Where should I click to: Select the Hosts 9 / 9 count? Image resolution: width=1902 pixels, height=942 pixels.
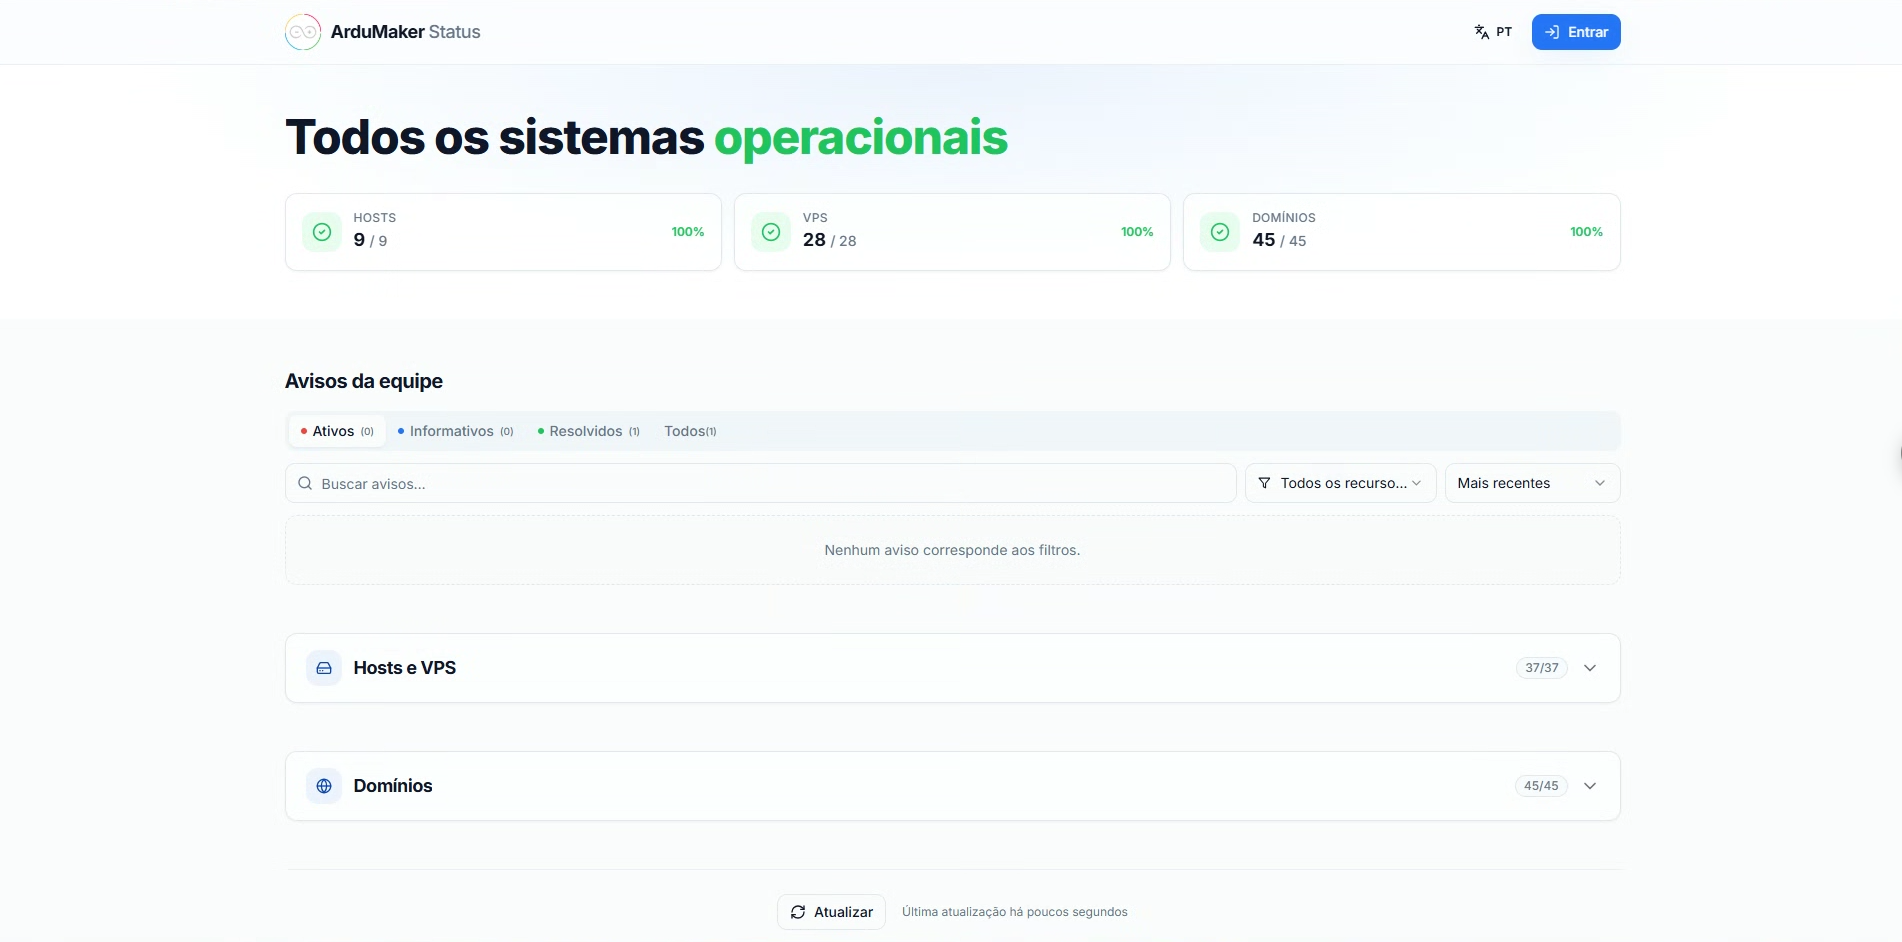coord(370,240)
